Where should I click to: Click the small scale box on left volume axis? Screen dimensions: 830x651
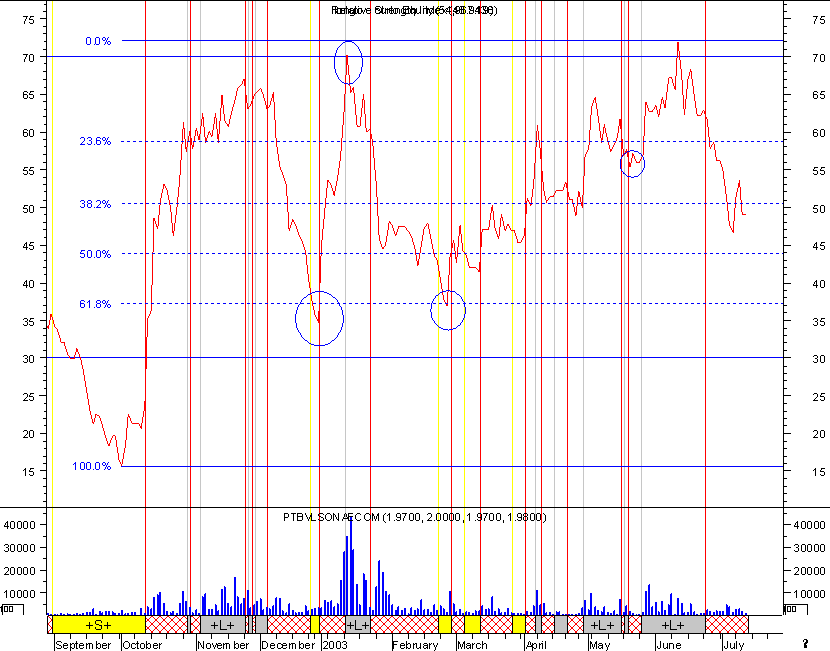pos(11,609)
